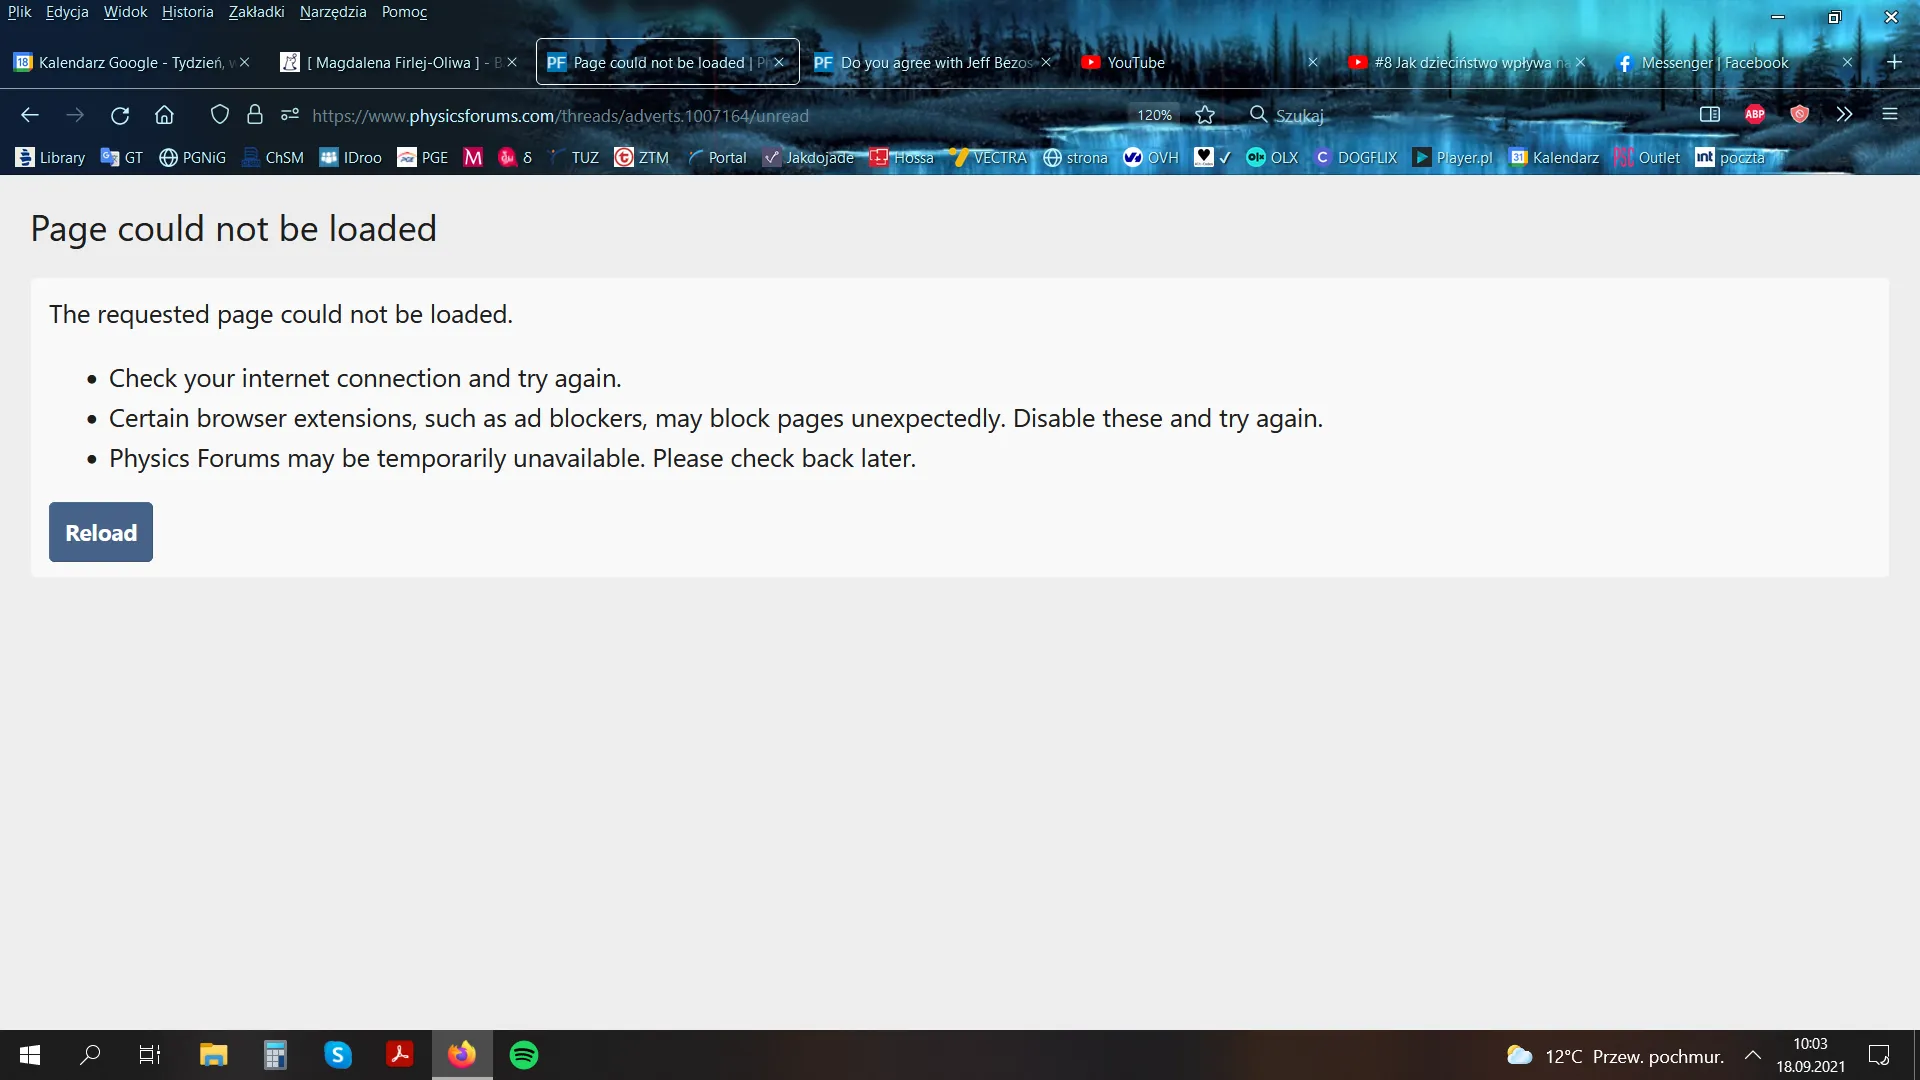Screen dimensions: 1920x1080
Task: Click the site padlock security icon
Action: point(255,115)
